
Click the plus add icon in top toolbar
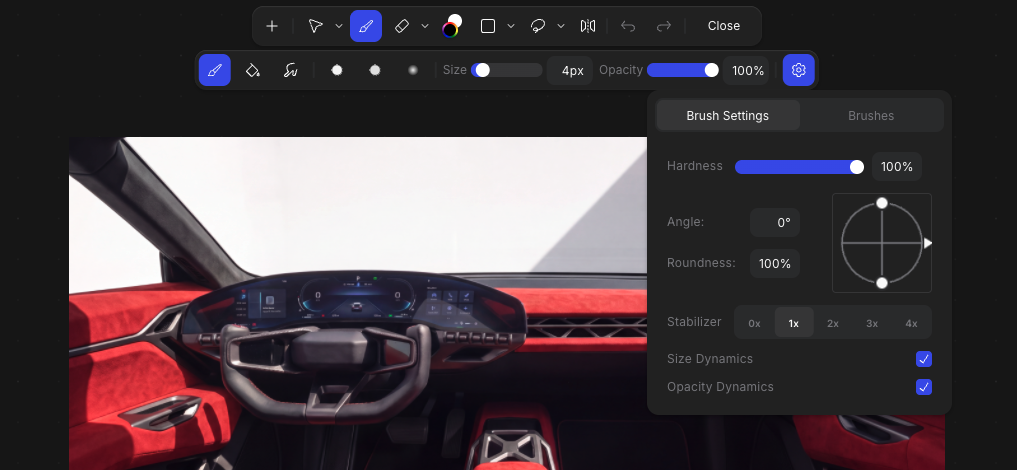pyautogui.click(x=272, y=26)
